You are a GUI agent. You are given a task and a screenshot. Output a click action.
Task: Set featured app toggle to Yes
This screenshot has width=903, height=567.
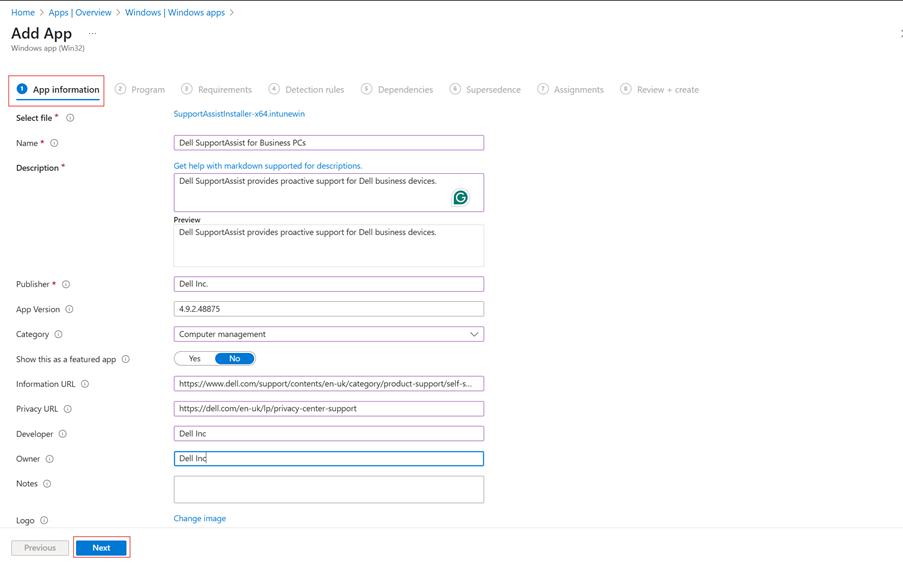(195, 359)
